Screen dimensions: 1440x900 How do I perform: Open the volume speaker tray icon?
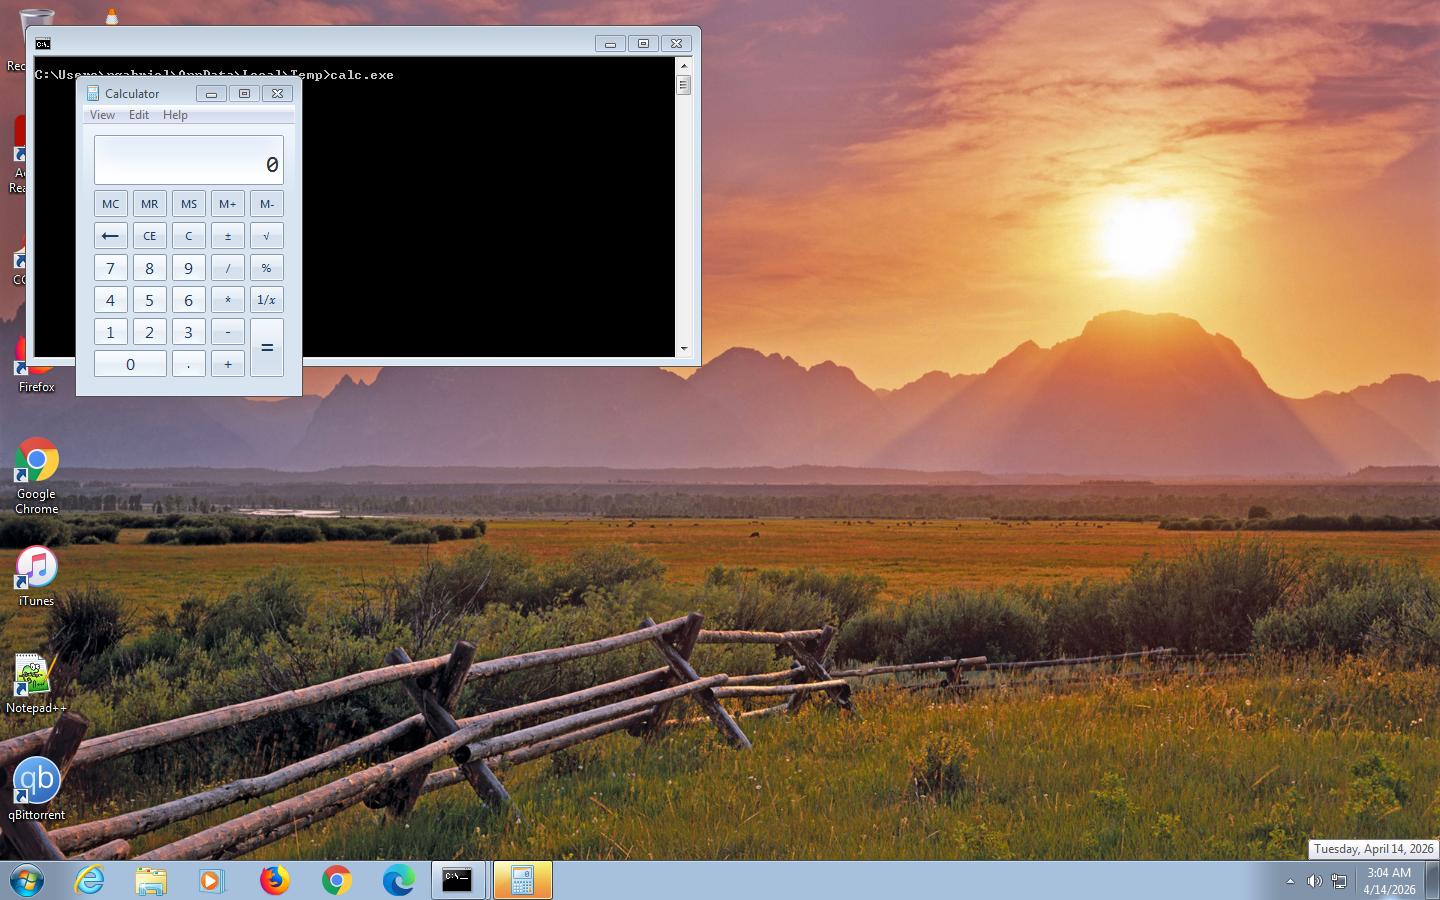coord(1314,881)
